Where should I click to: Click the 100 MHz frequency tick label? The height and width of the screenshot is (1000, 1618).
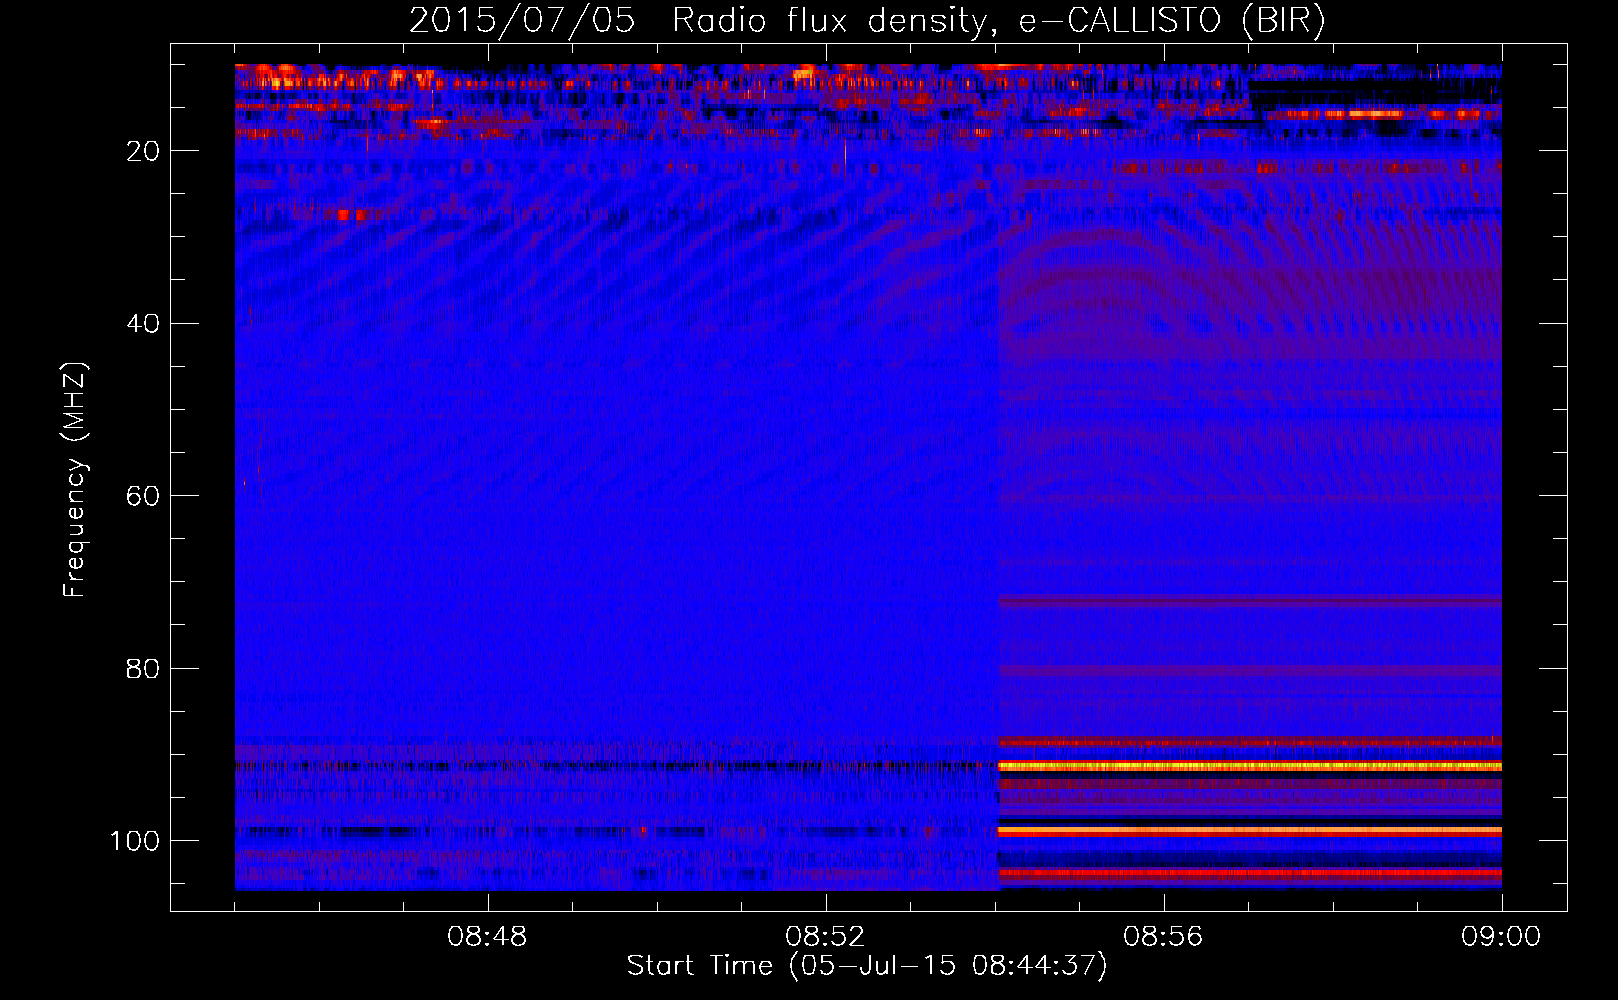pyautogui.click(x=135, y=841)
